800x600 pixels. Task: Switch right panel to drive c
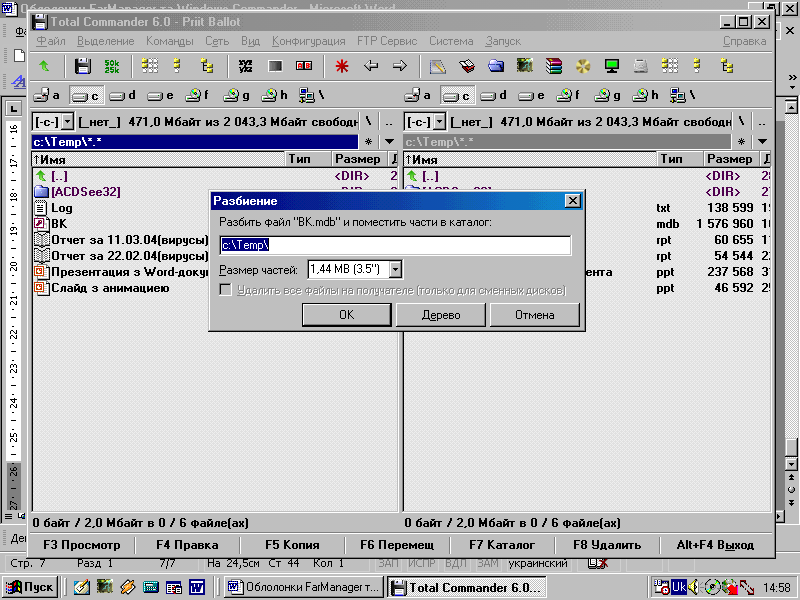pyautogui.click(x=457, y=95)
